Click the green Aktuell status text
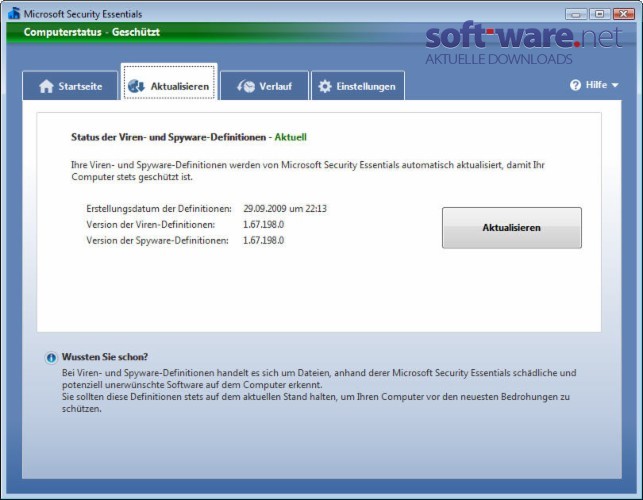Screen dimensions: 643x500 pos(290,137)
